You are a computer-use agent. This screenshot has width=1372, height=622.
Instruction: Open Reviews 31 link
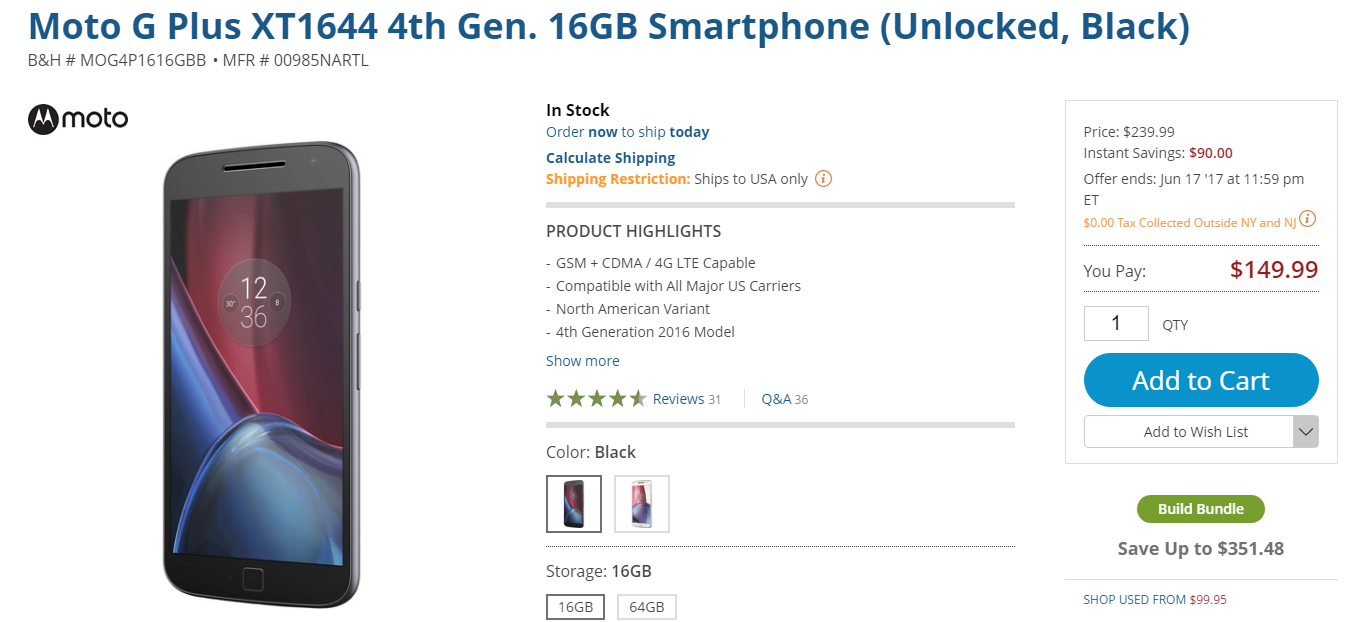[x=686, y=399]
